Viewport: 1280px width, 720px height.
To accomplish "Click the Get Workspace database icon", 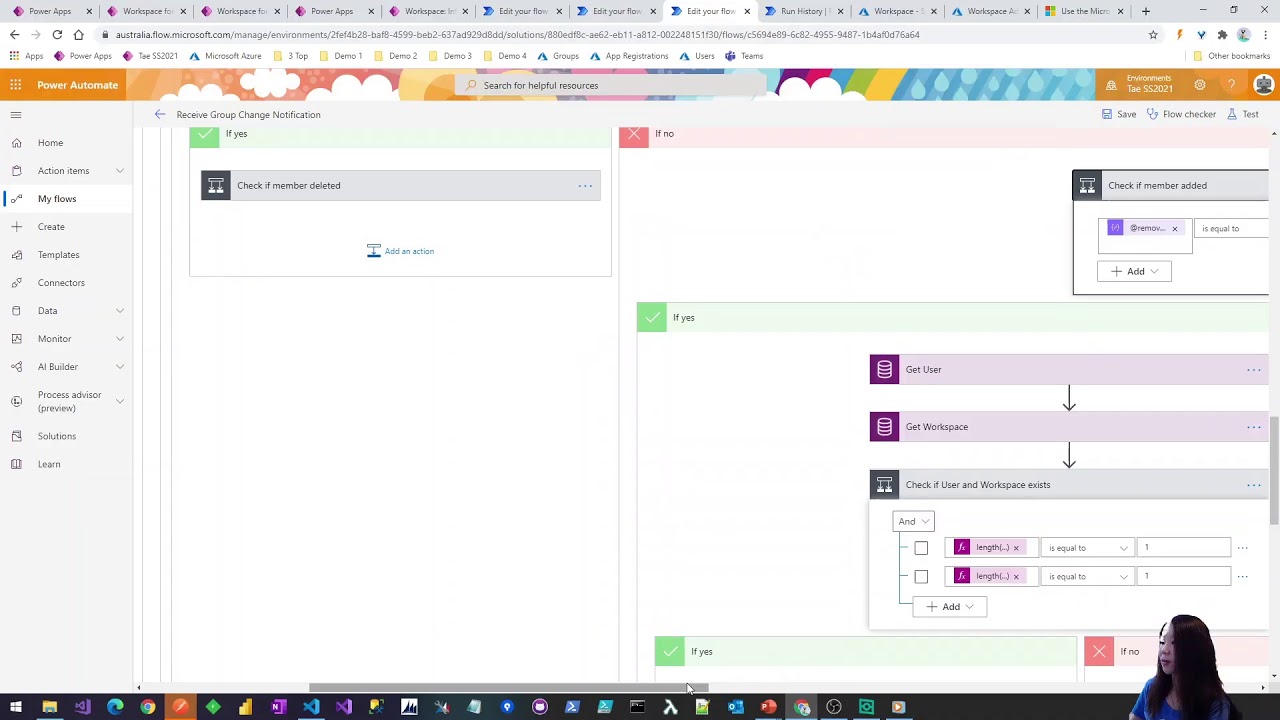I will point(884,427).
